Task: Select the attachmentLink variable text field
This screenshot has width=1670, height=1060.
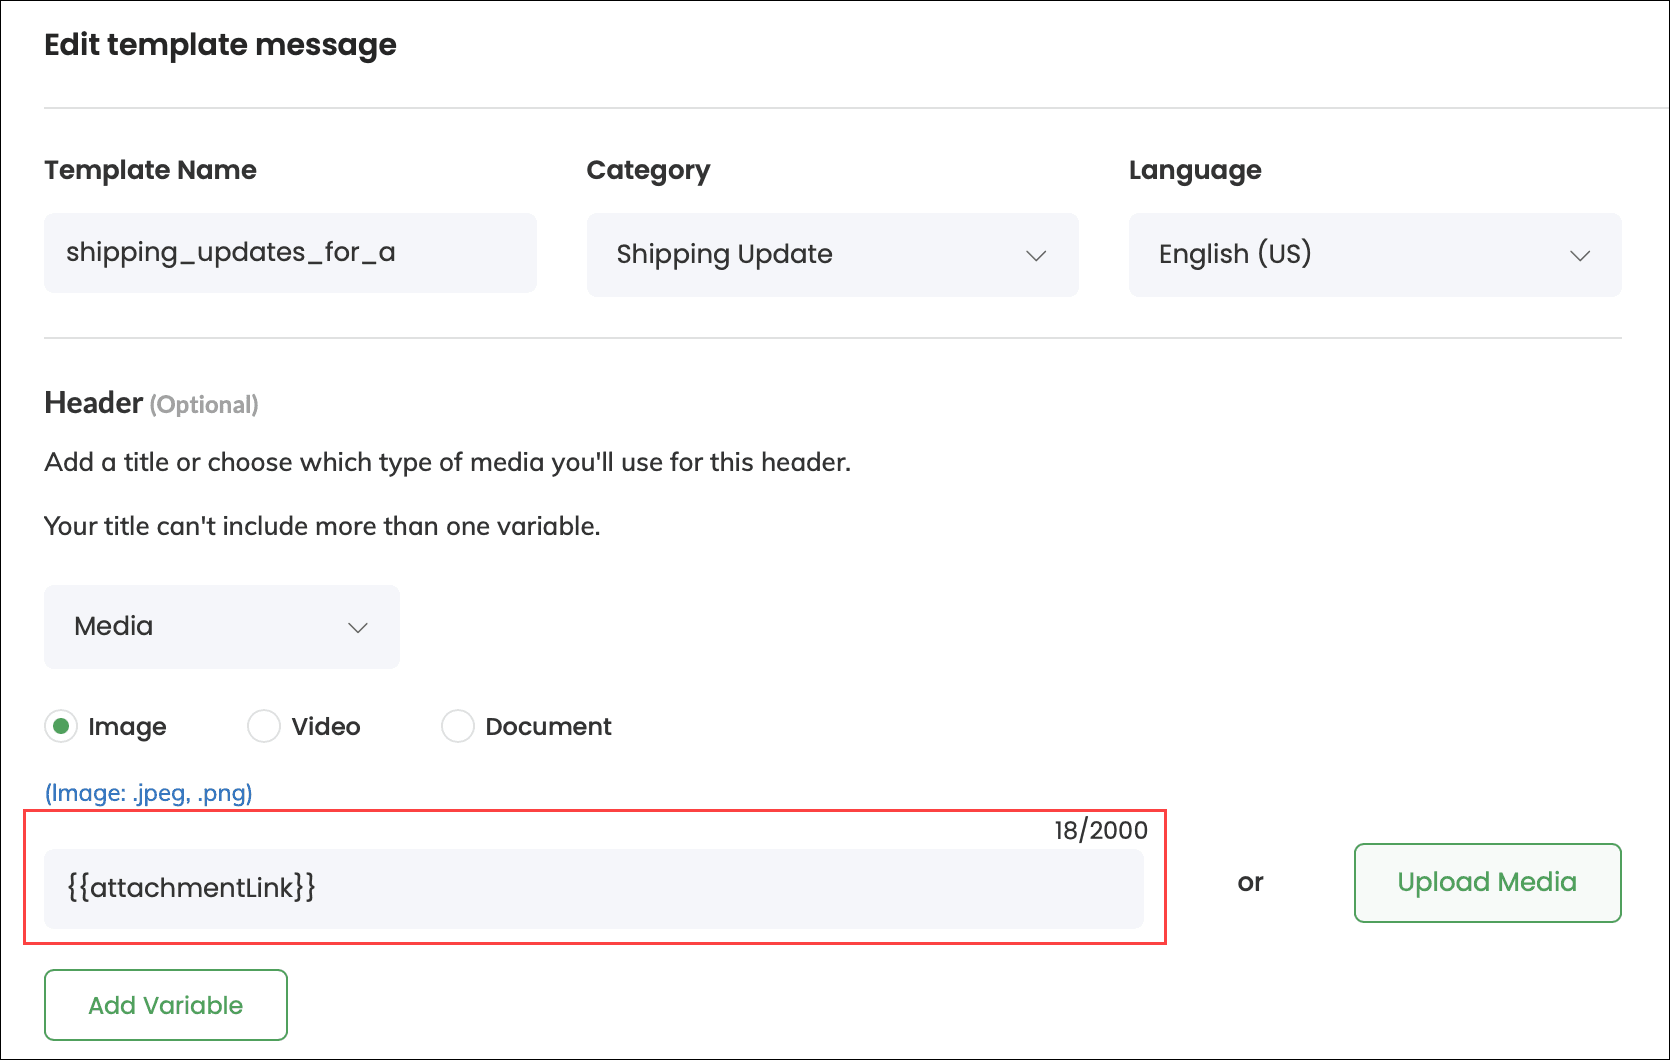Action: (x=594, y=888)
